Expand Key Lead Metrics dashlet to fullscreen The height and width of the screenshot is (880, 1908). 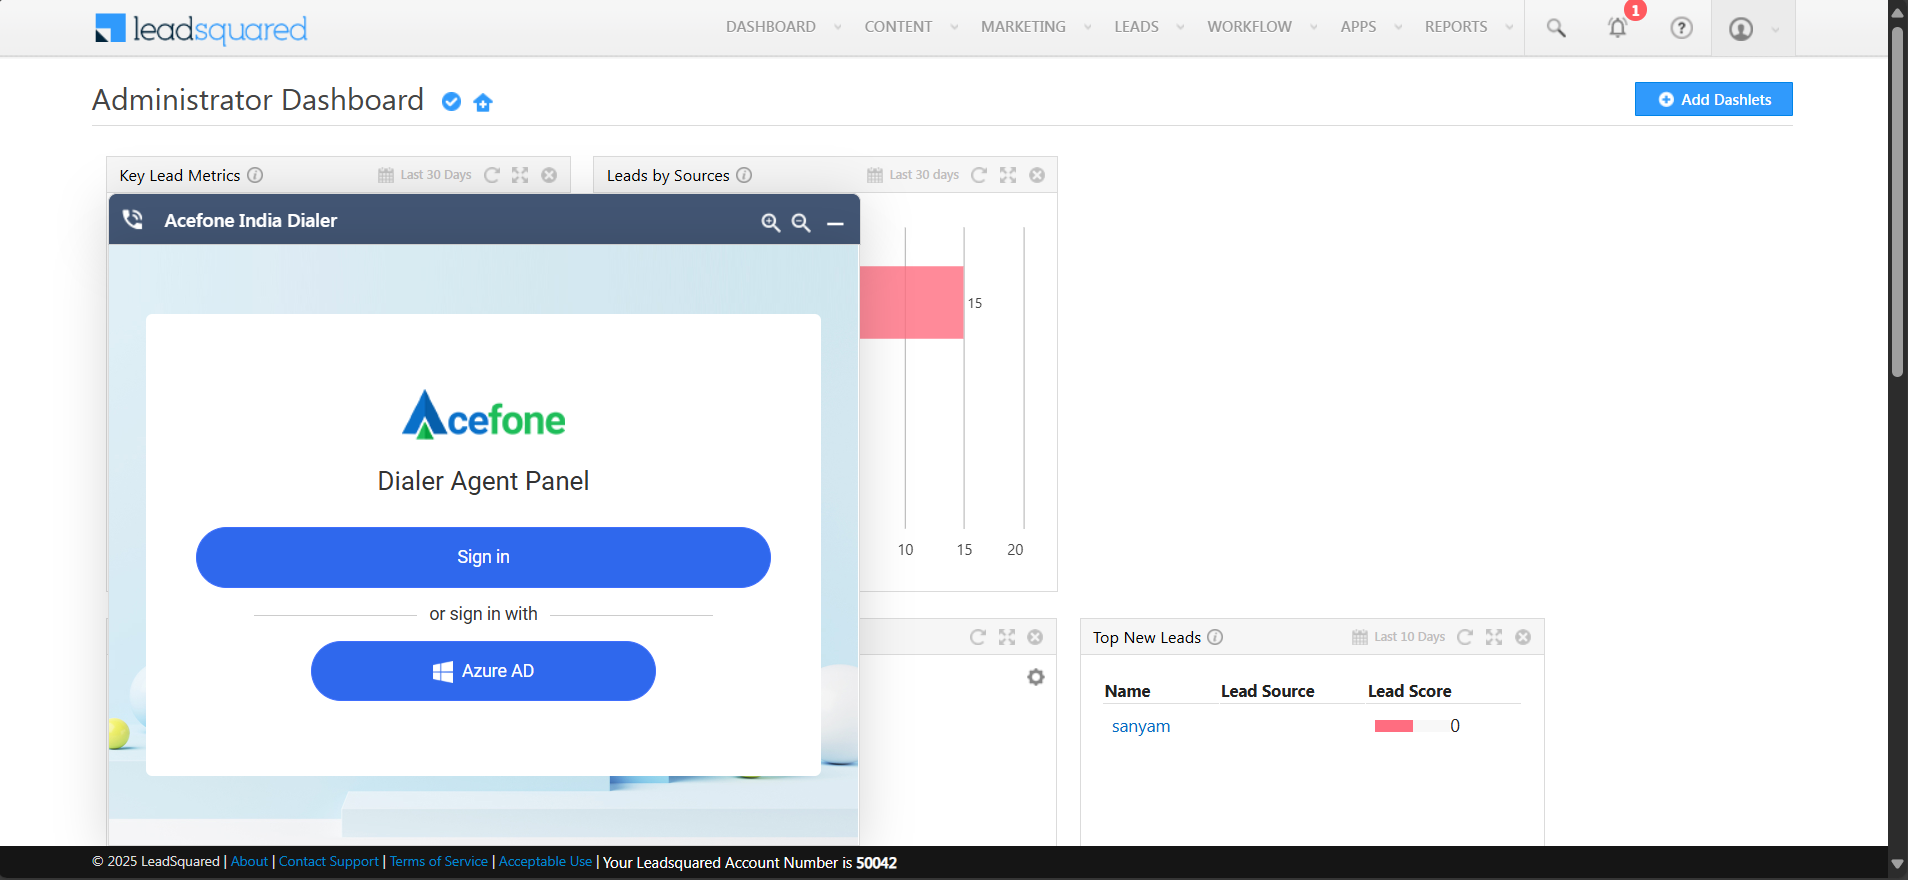point(520,175)
